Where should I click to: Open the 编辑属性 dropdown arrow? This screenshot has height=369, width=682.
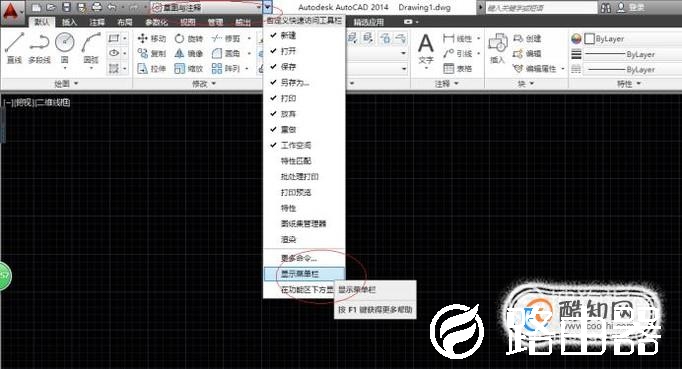click(562, 68)
